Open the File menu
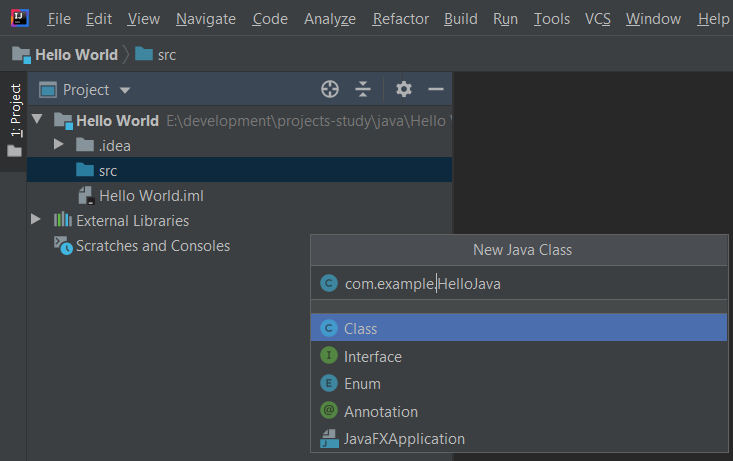 pyautogui.click(x=59, y=19)
